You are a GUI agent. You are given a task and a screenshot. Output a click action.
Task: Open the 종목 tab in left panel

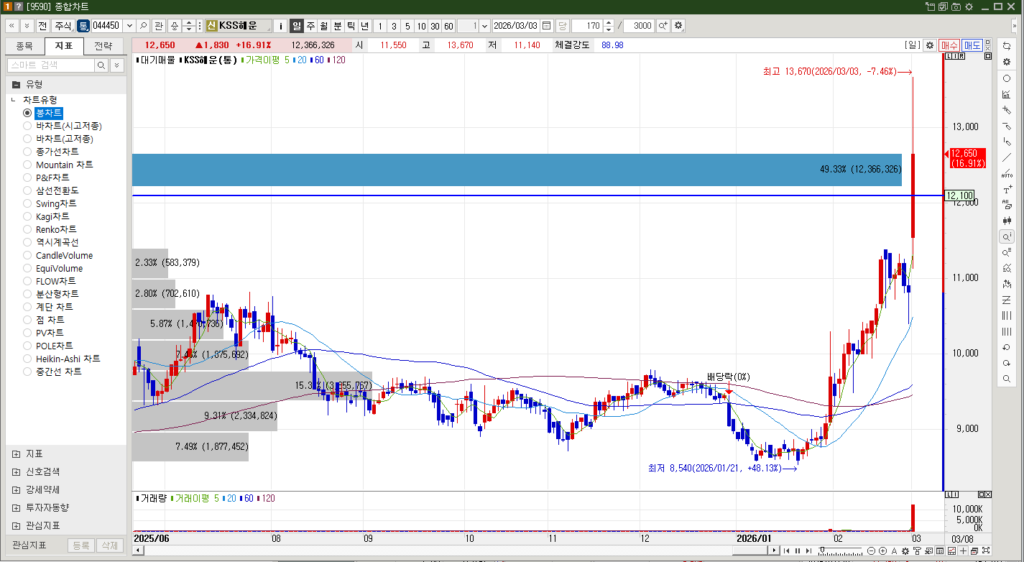pyautogui.click(x=25, y=46)
